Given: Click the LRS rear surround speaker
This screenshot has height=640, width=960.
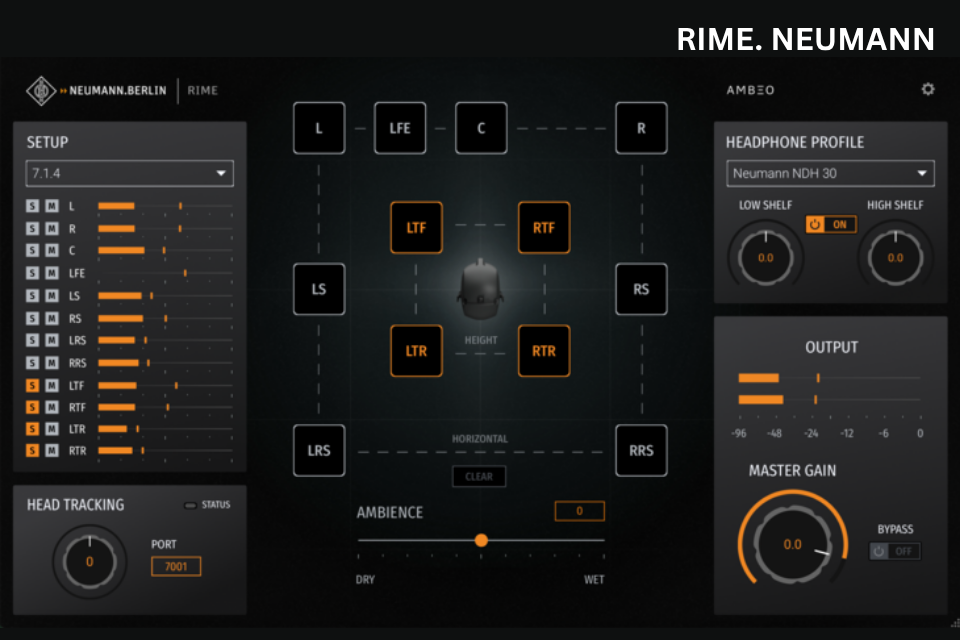Looking at the screenshot, I should coord(319,450).
